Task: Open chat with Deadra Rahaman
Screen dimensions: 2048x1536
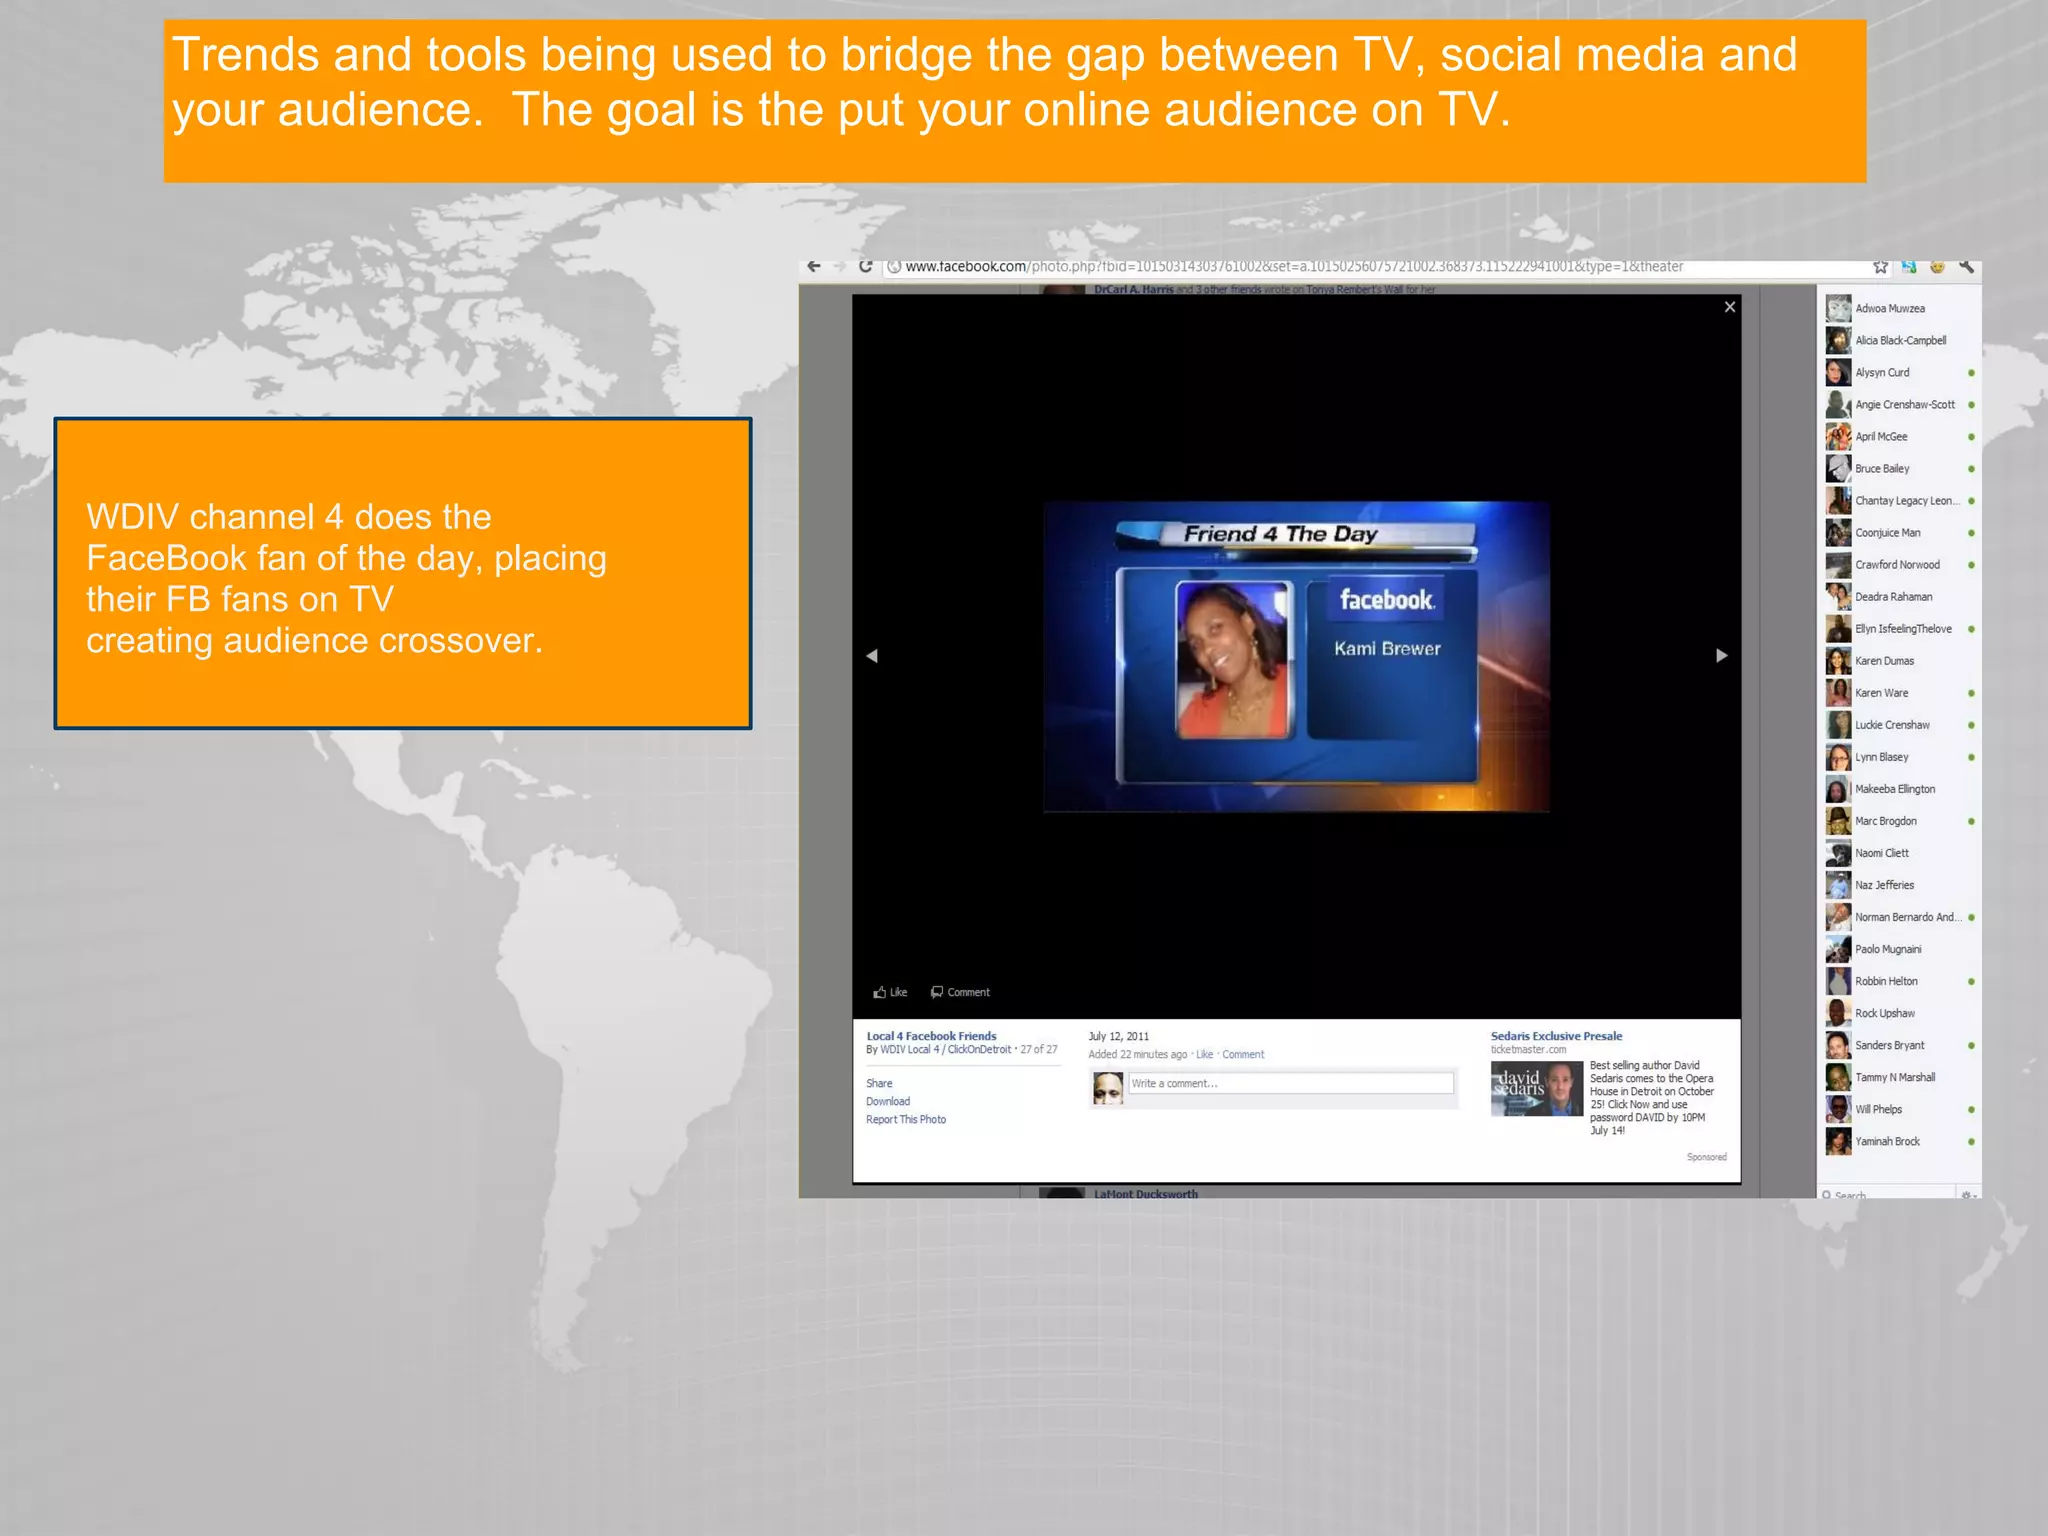Action: pyautogui.click(x=1898, y=597)
